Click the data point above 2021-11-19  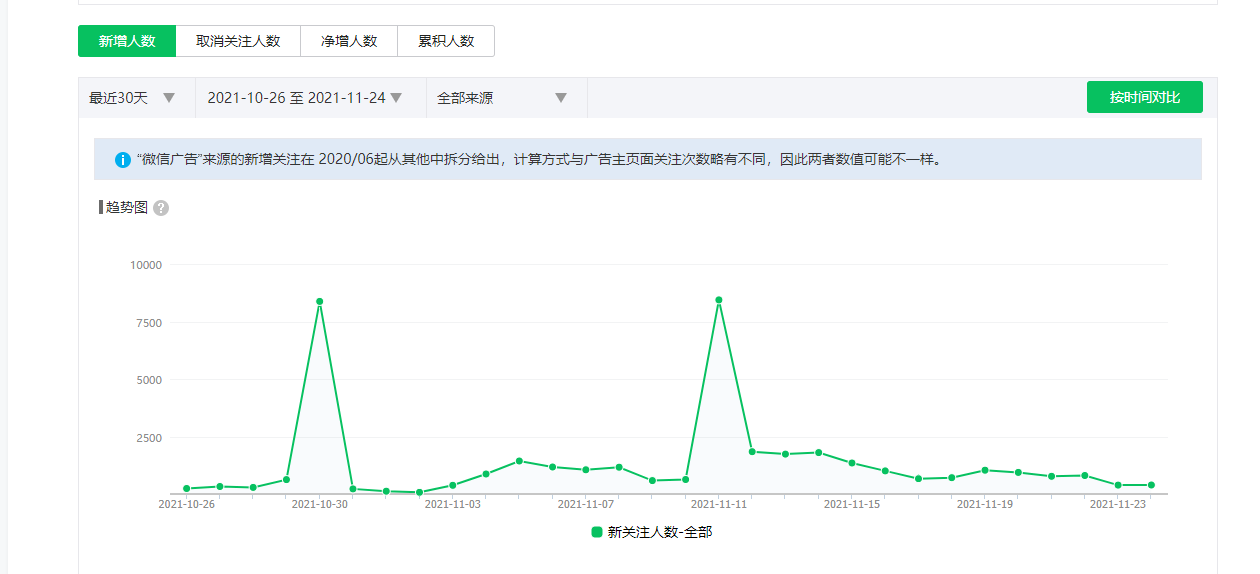(x=985, y=470)
